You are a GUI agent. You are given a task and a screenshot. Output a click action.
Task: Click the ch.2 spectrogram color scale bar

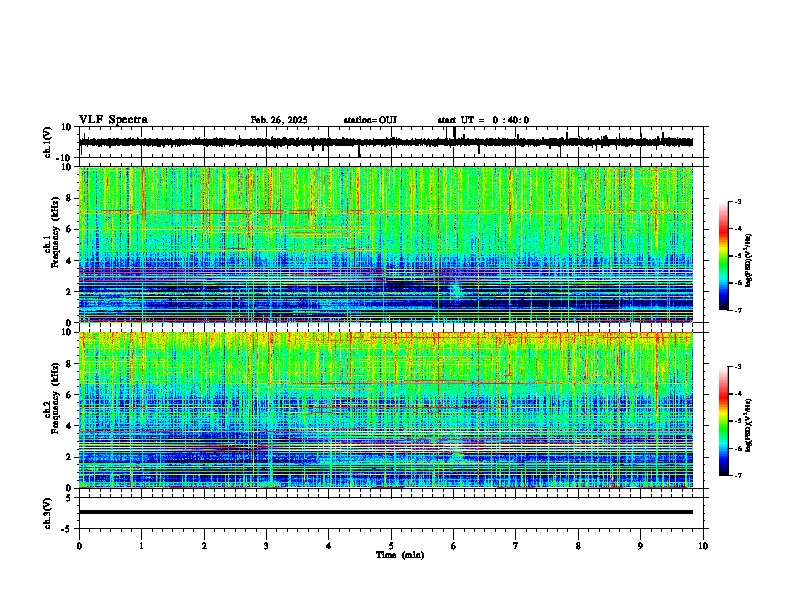724,421
